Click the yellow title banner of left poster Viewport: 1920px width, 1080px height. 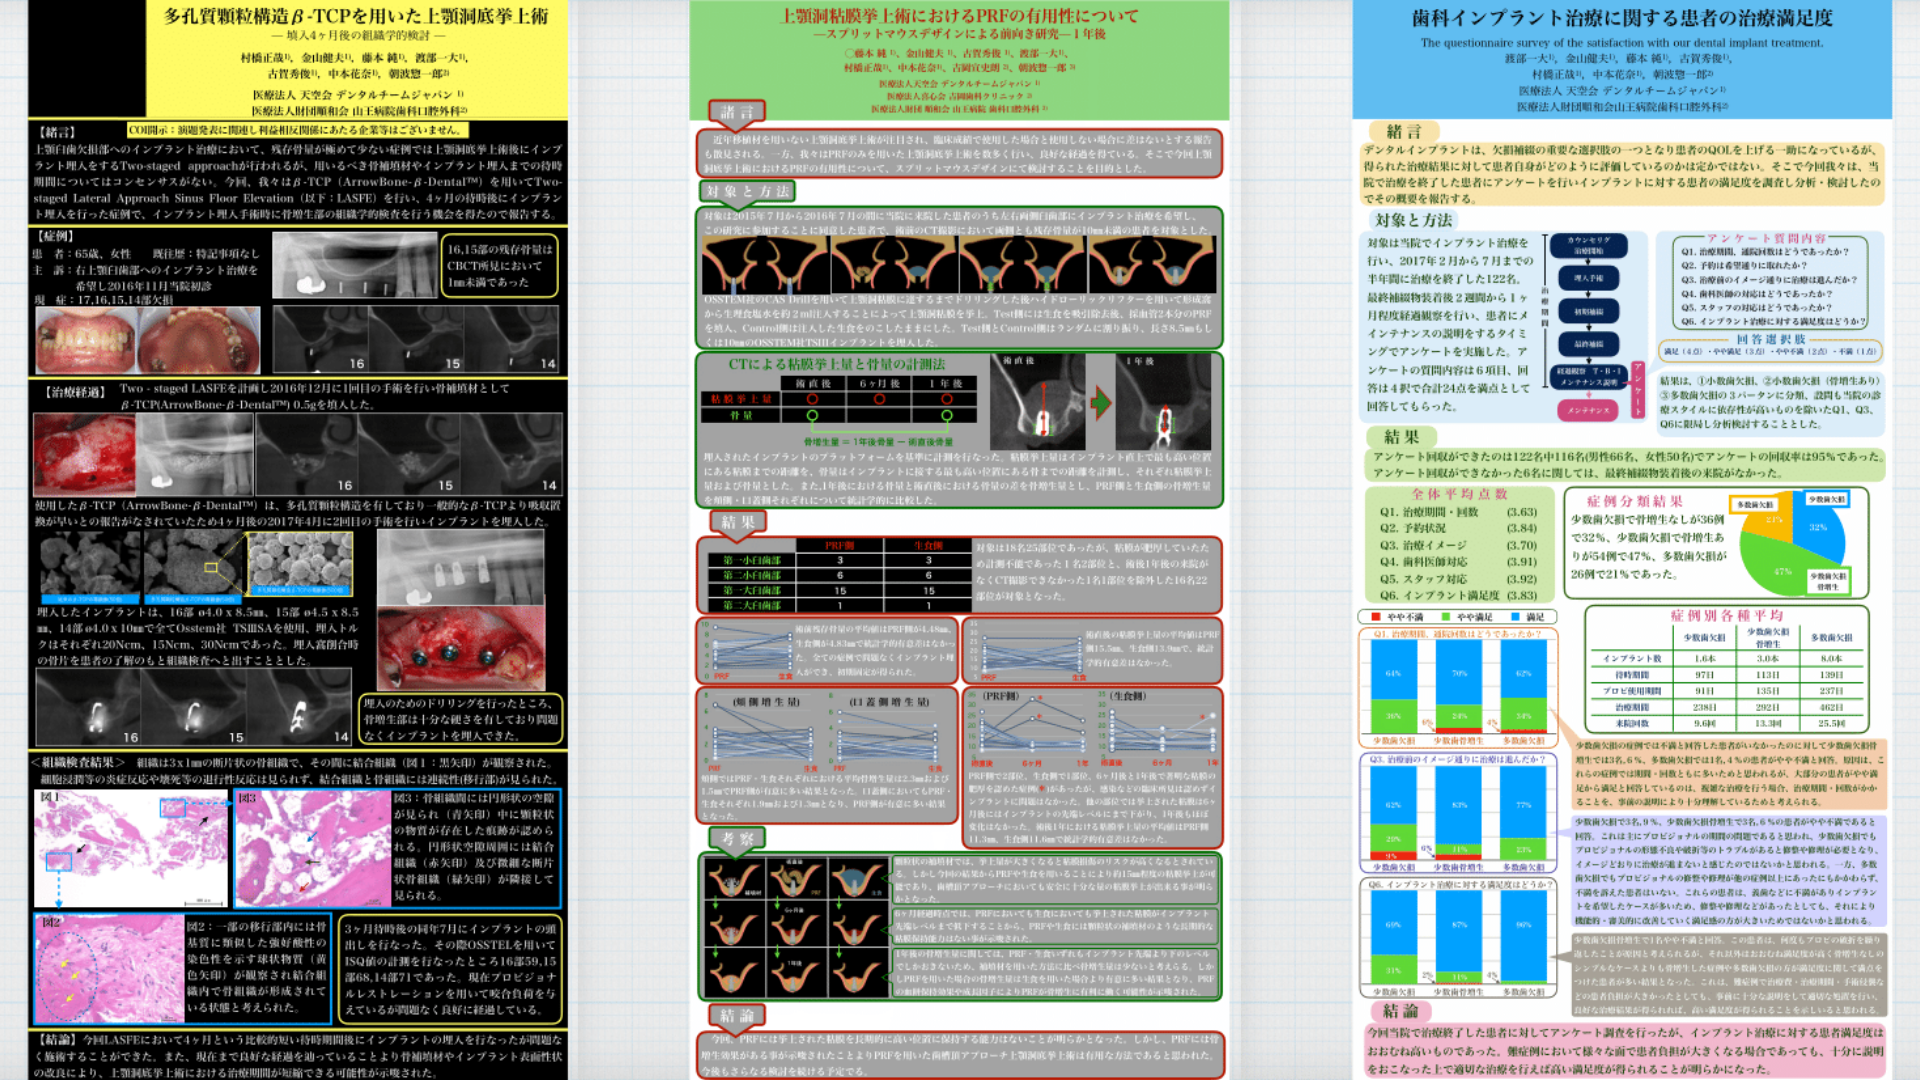(356, 58)
